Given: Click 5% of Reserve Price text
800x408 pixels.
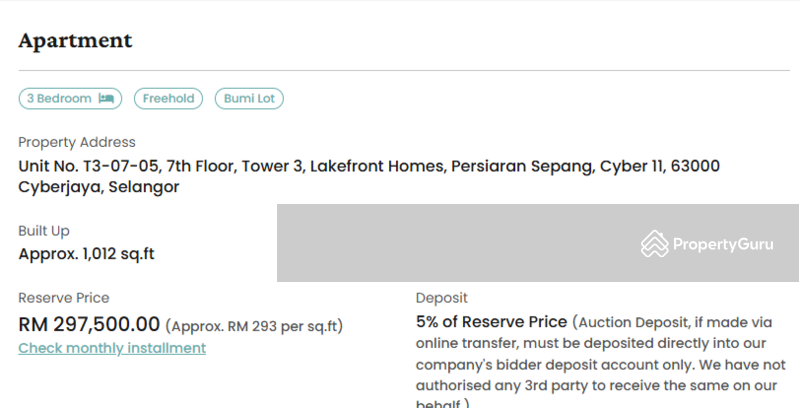Looking at the screenshot, I should [491, 322].
